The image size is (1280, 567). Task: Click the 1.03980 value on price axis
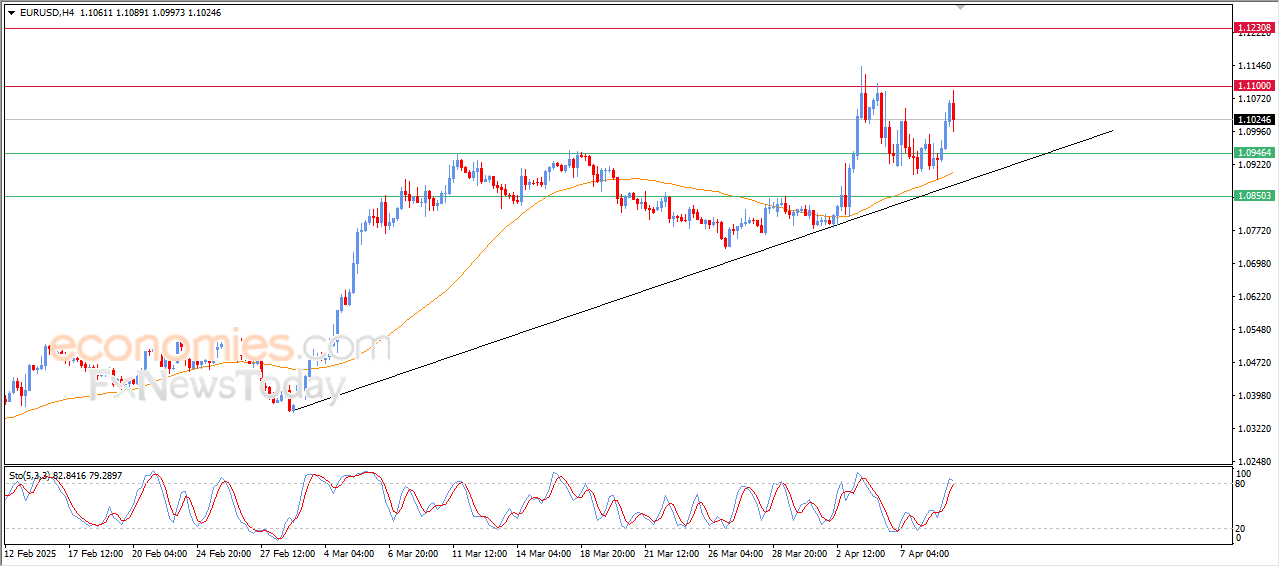(x=1254, y=396)
